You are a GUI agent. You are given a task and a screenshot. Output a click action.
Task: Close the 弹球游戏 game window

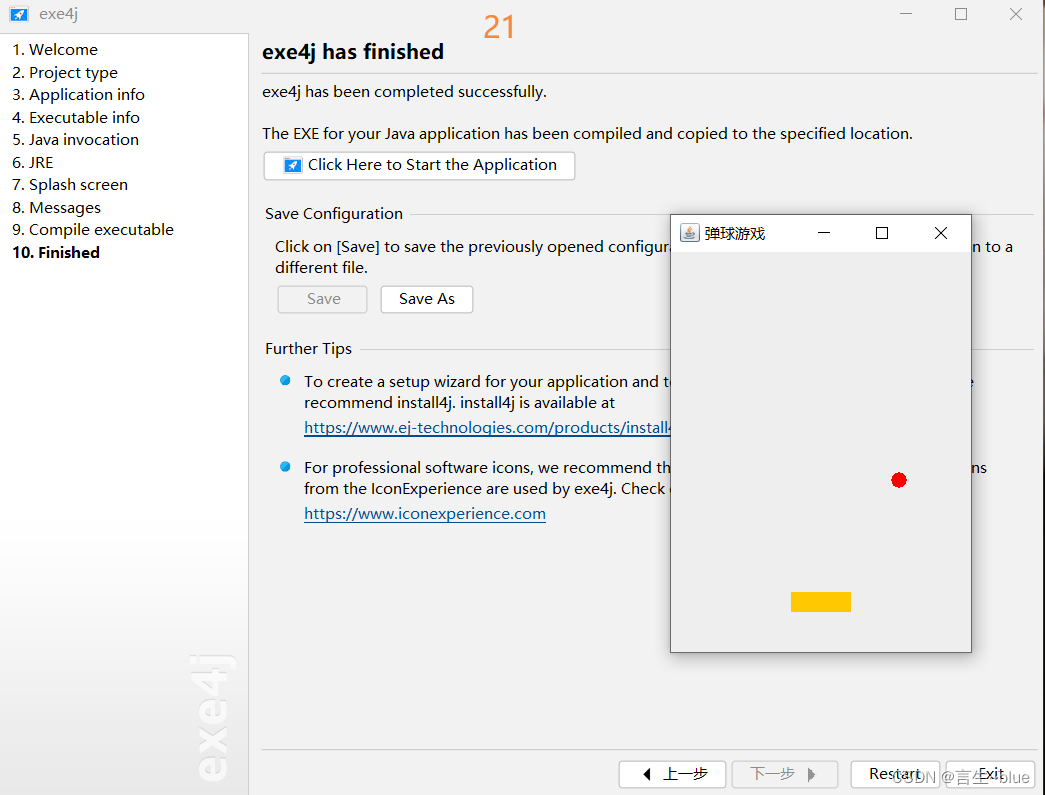point(940,233)
